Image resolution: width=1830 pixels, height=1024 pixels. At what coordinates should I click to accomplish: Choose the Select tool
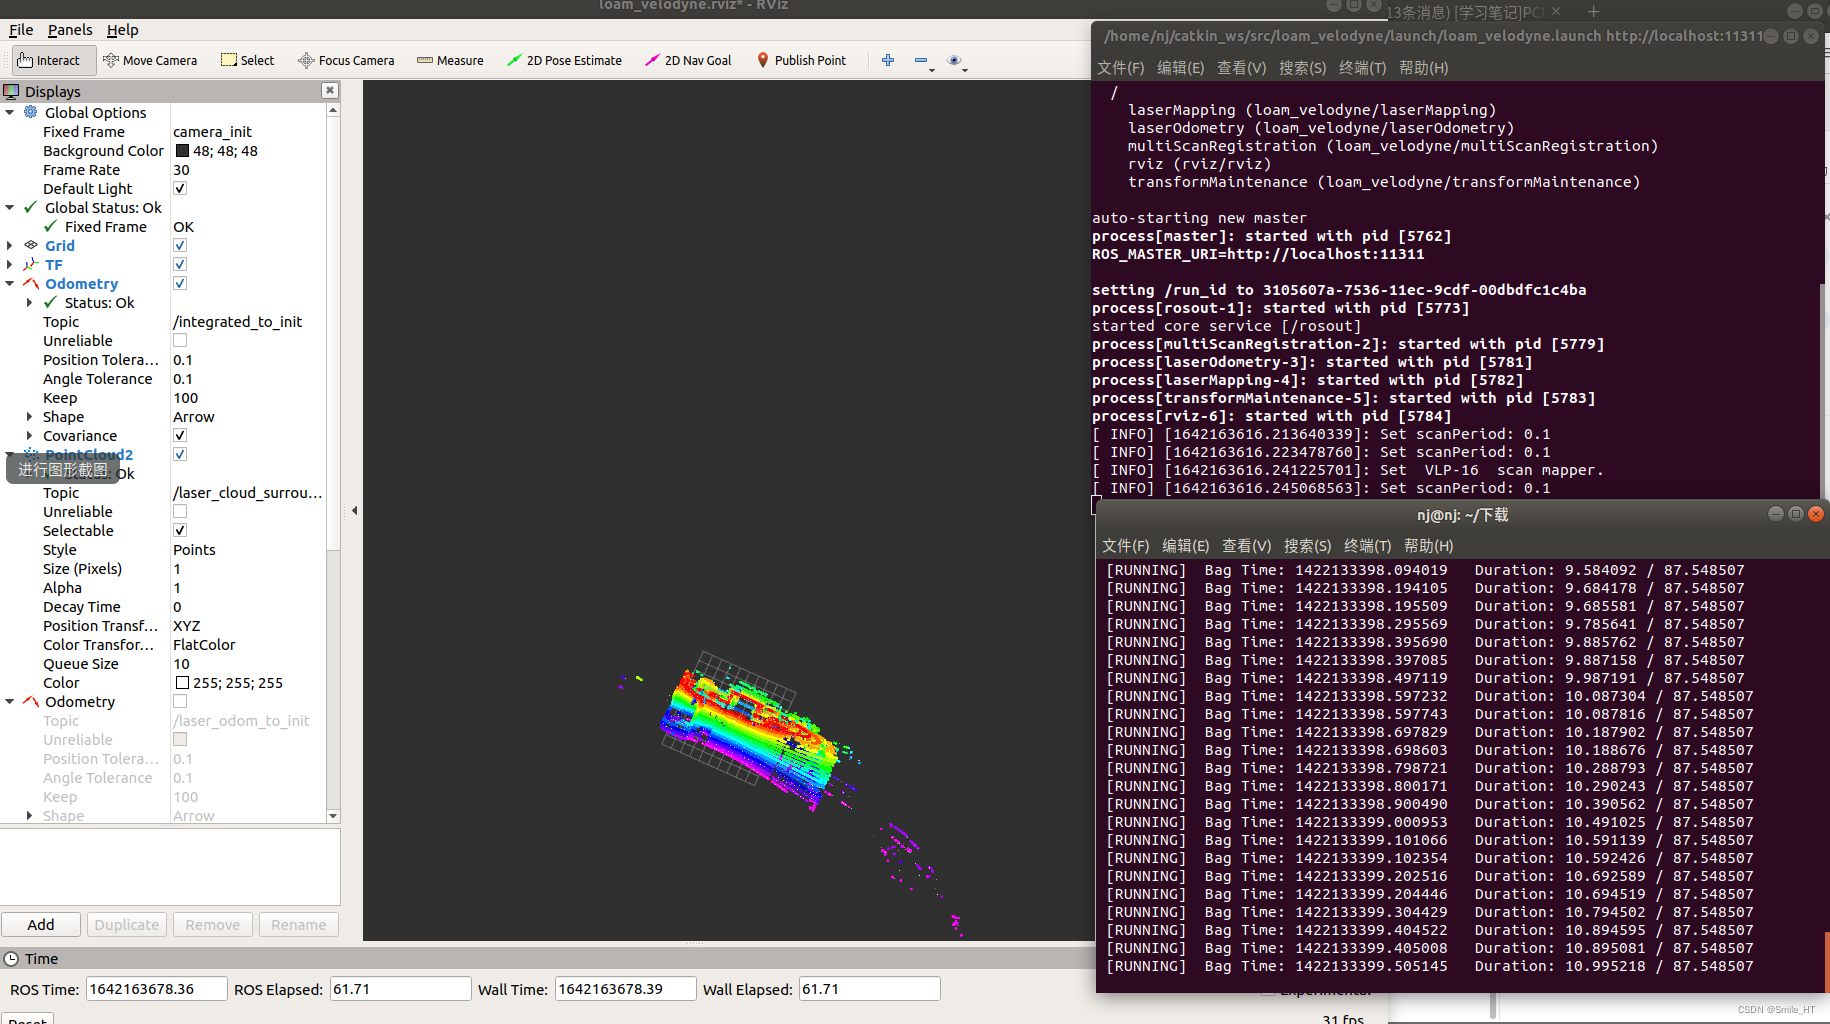[248, 60]
